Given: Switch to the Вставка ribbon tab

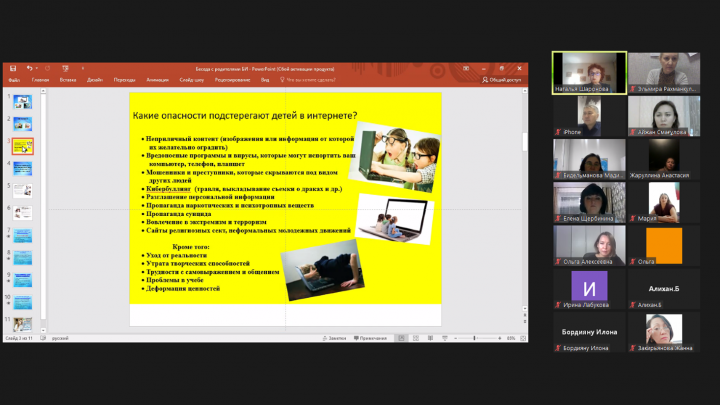Looking at the screenshot, I should (x=68, y=79).
